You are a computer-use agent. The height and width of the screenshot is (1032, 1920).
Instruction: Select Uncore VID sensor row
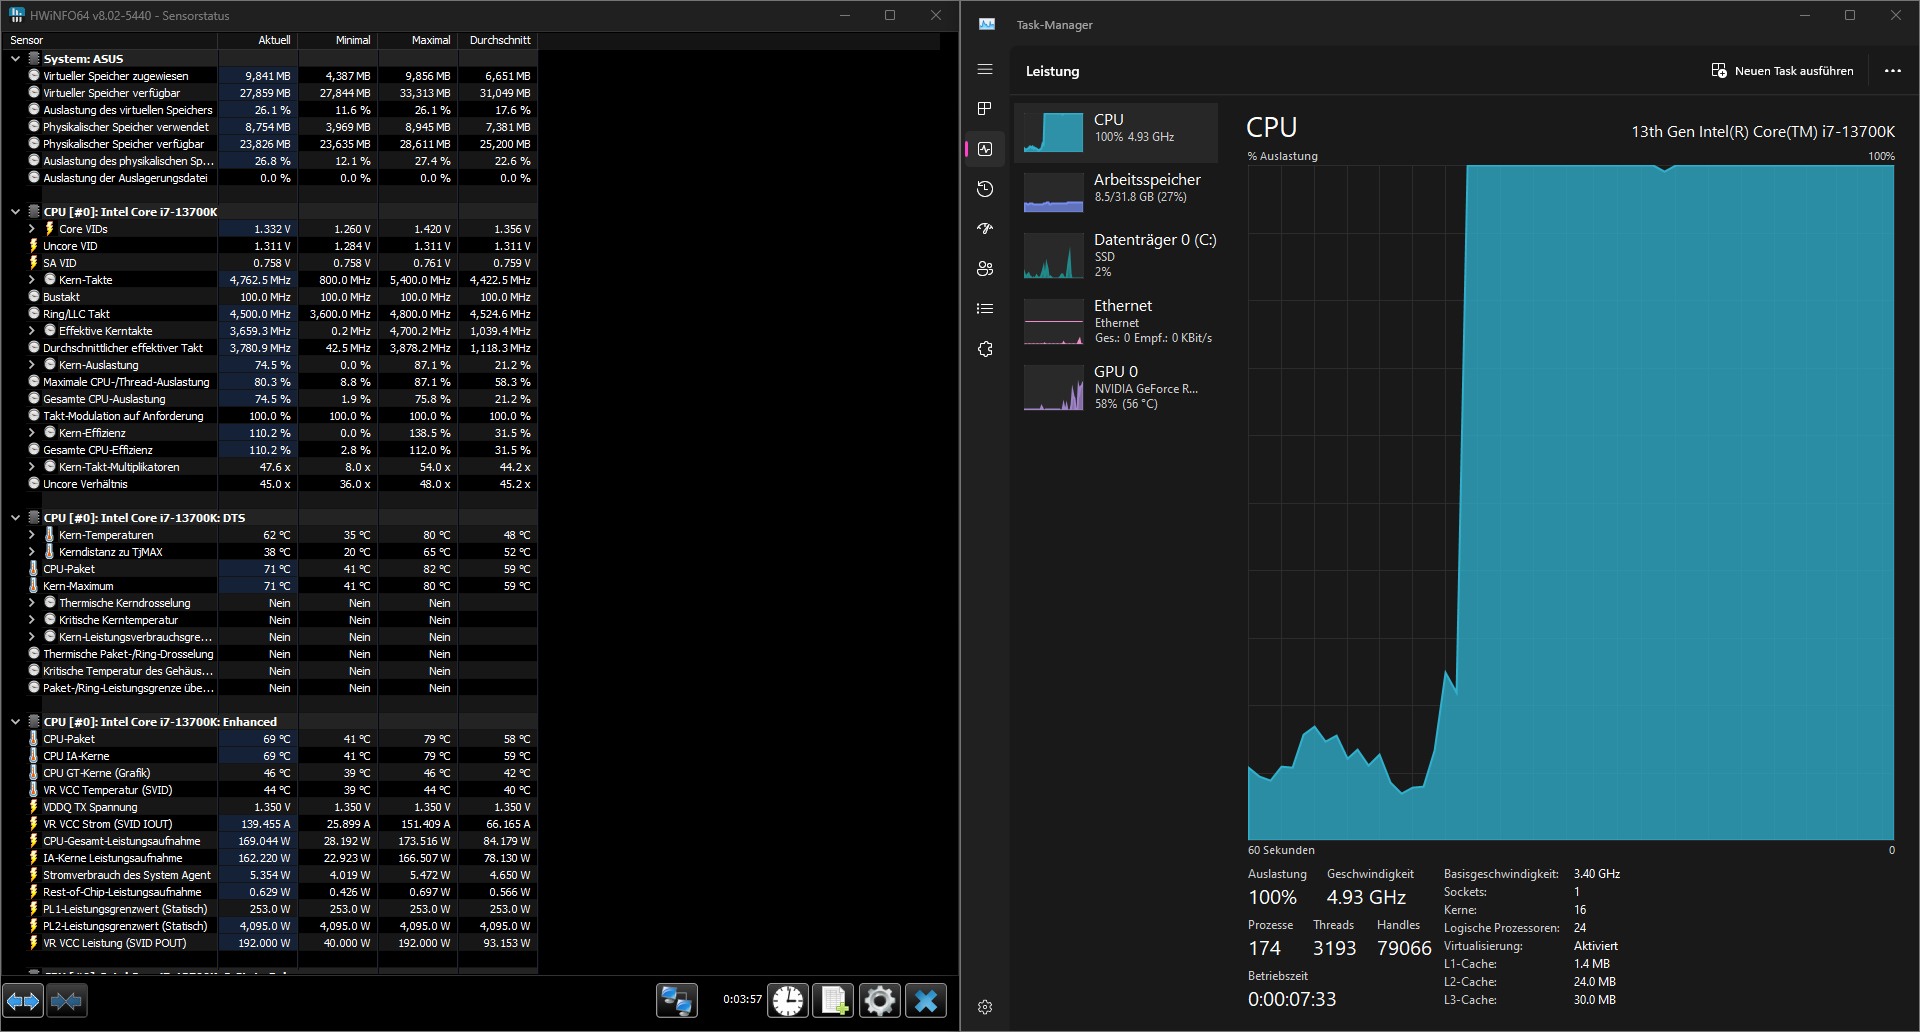point(270,246)
